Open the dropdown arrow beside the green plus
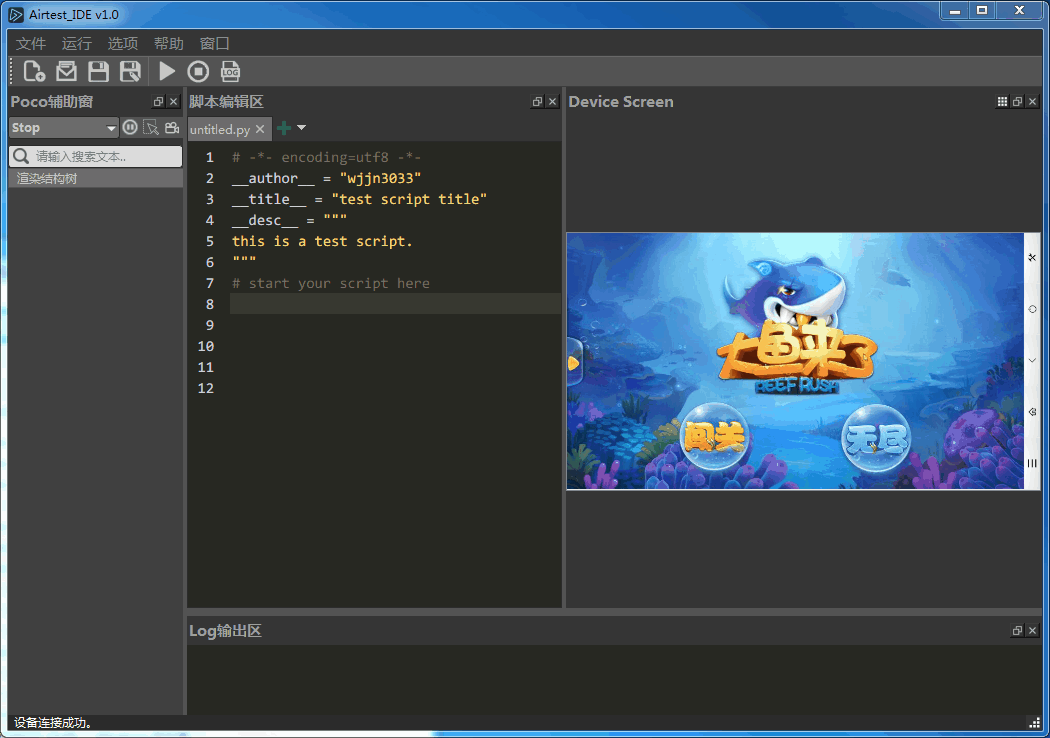1050x738 pixels. point(301,127)
